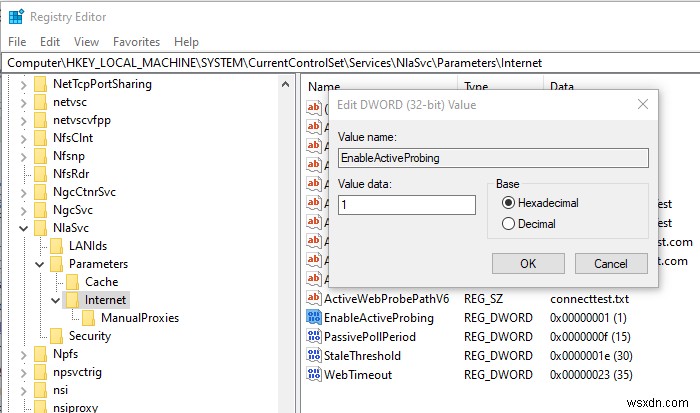Cancel the Edit DWORD dialog

[611, 263]
